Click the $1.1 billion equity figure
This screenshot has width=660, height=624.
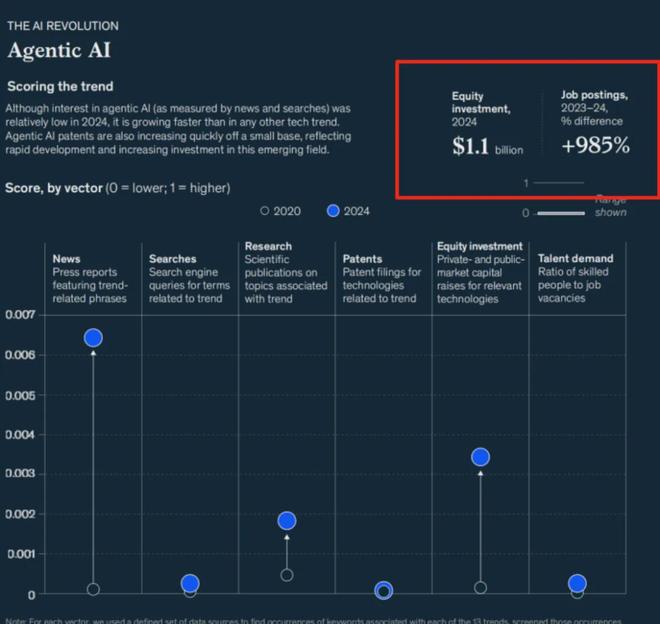487,147
